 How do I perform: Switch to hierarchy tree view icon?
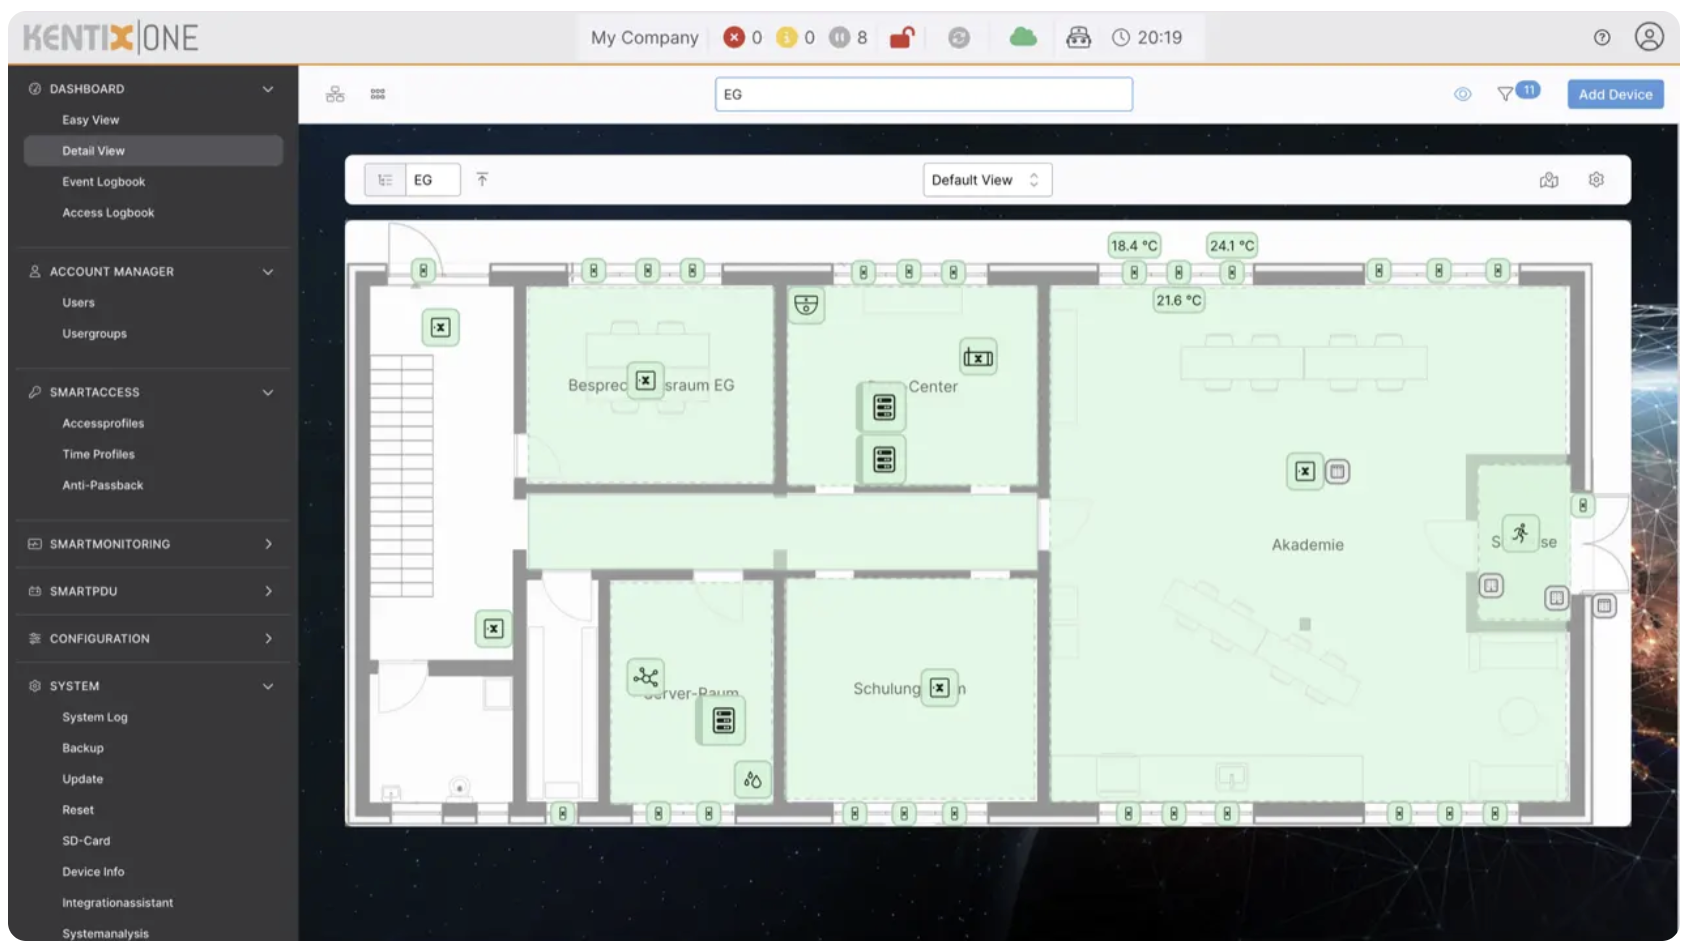[x=335, y=94]
